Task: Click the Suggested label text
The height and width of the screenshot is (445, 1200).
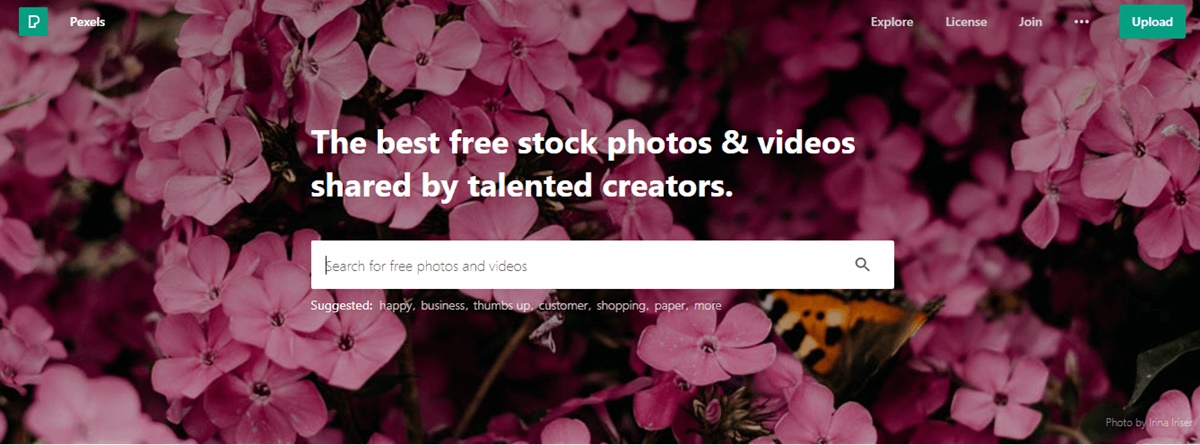Action: (x=341, y=306)
